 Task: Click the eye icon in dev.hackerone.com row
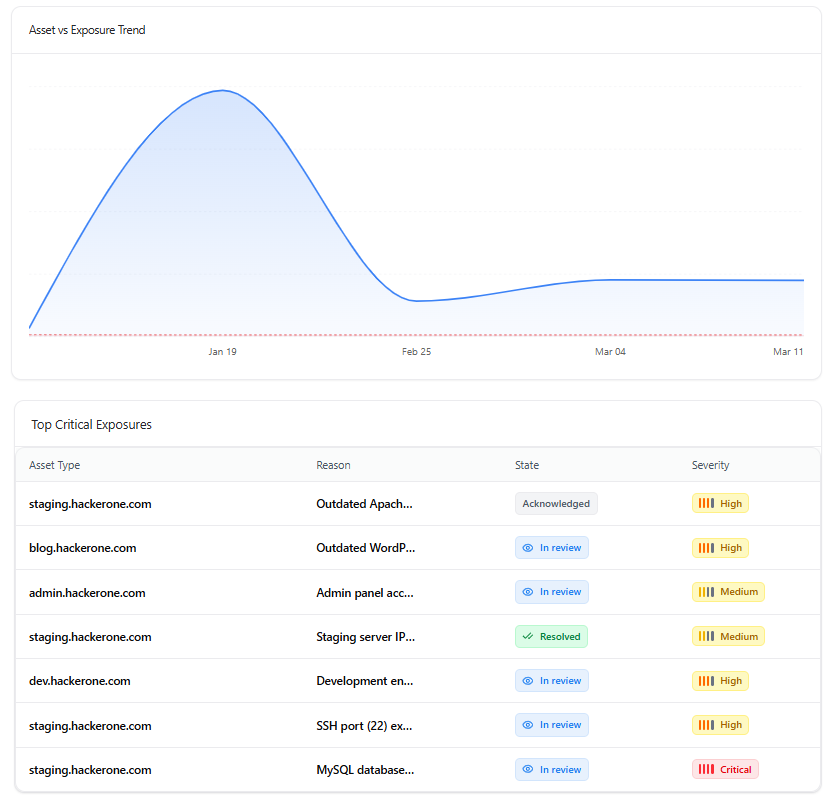(x=527, y=680)
